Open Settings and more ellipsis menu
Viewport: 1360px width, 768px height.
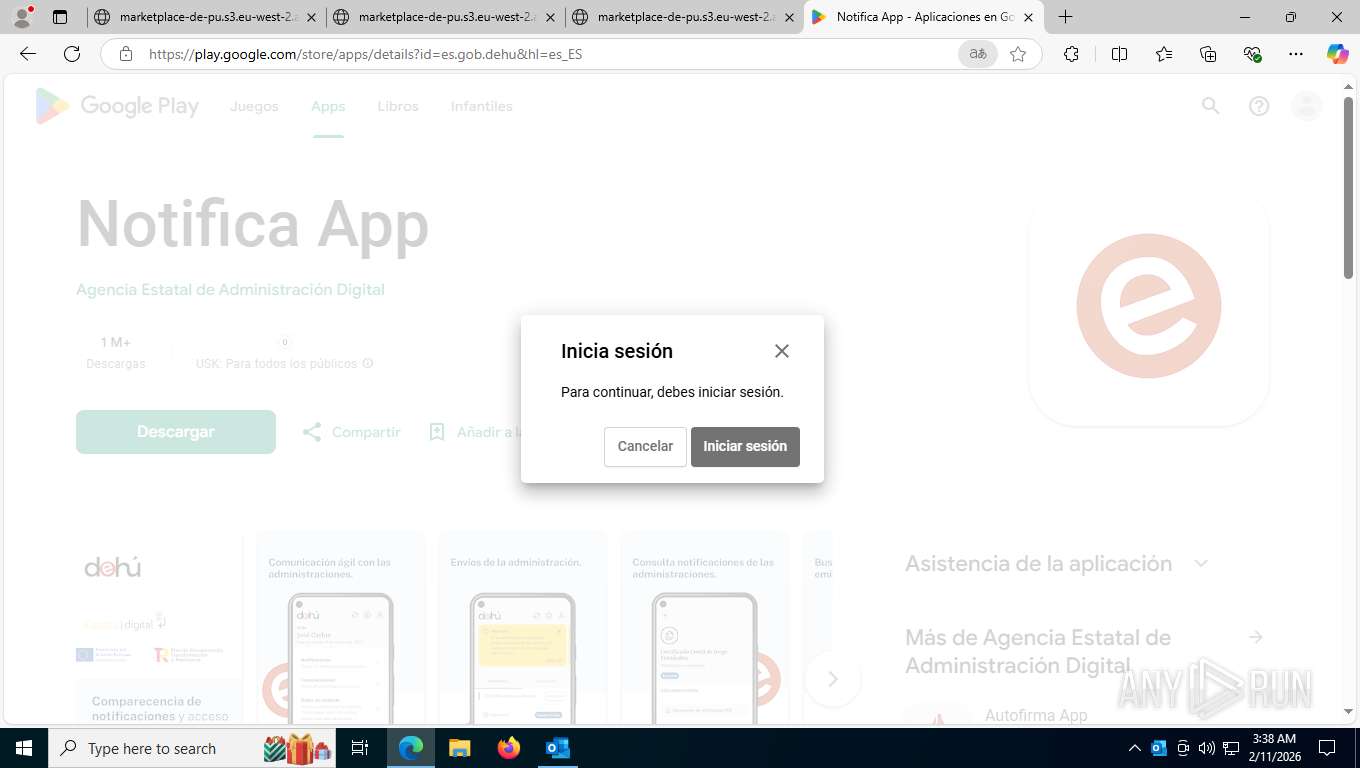click(1296, 54)
